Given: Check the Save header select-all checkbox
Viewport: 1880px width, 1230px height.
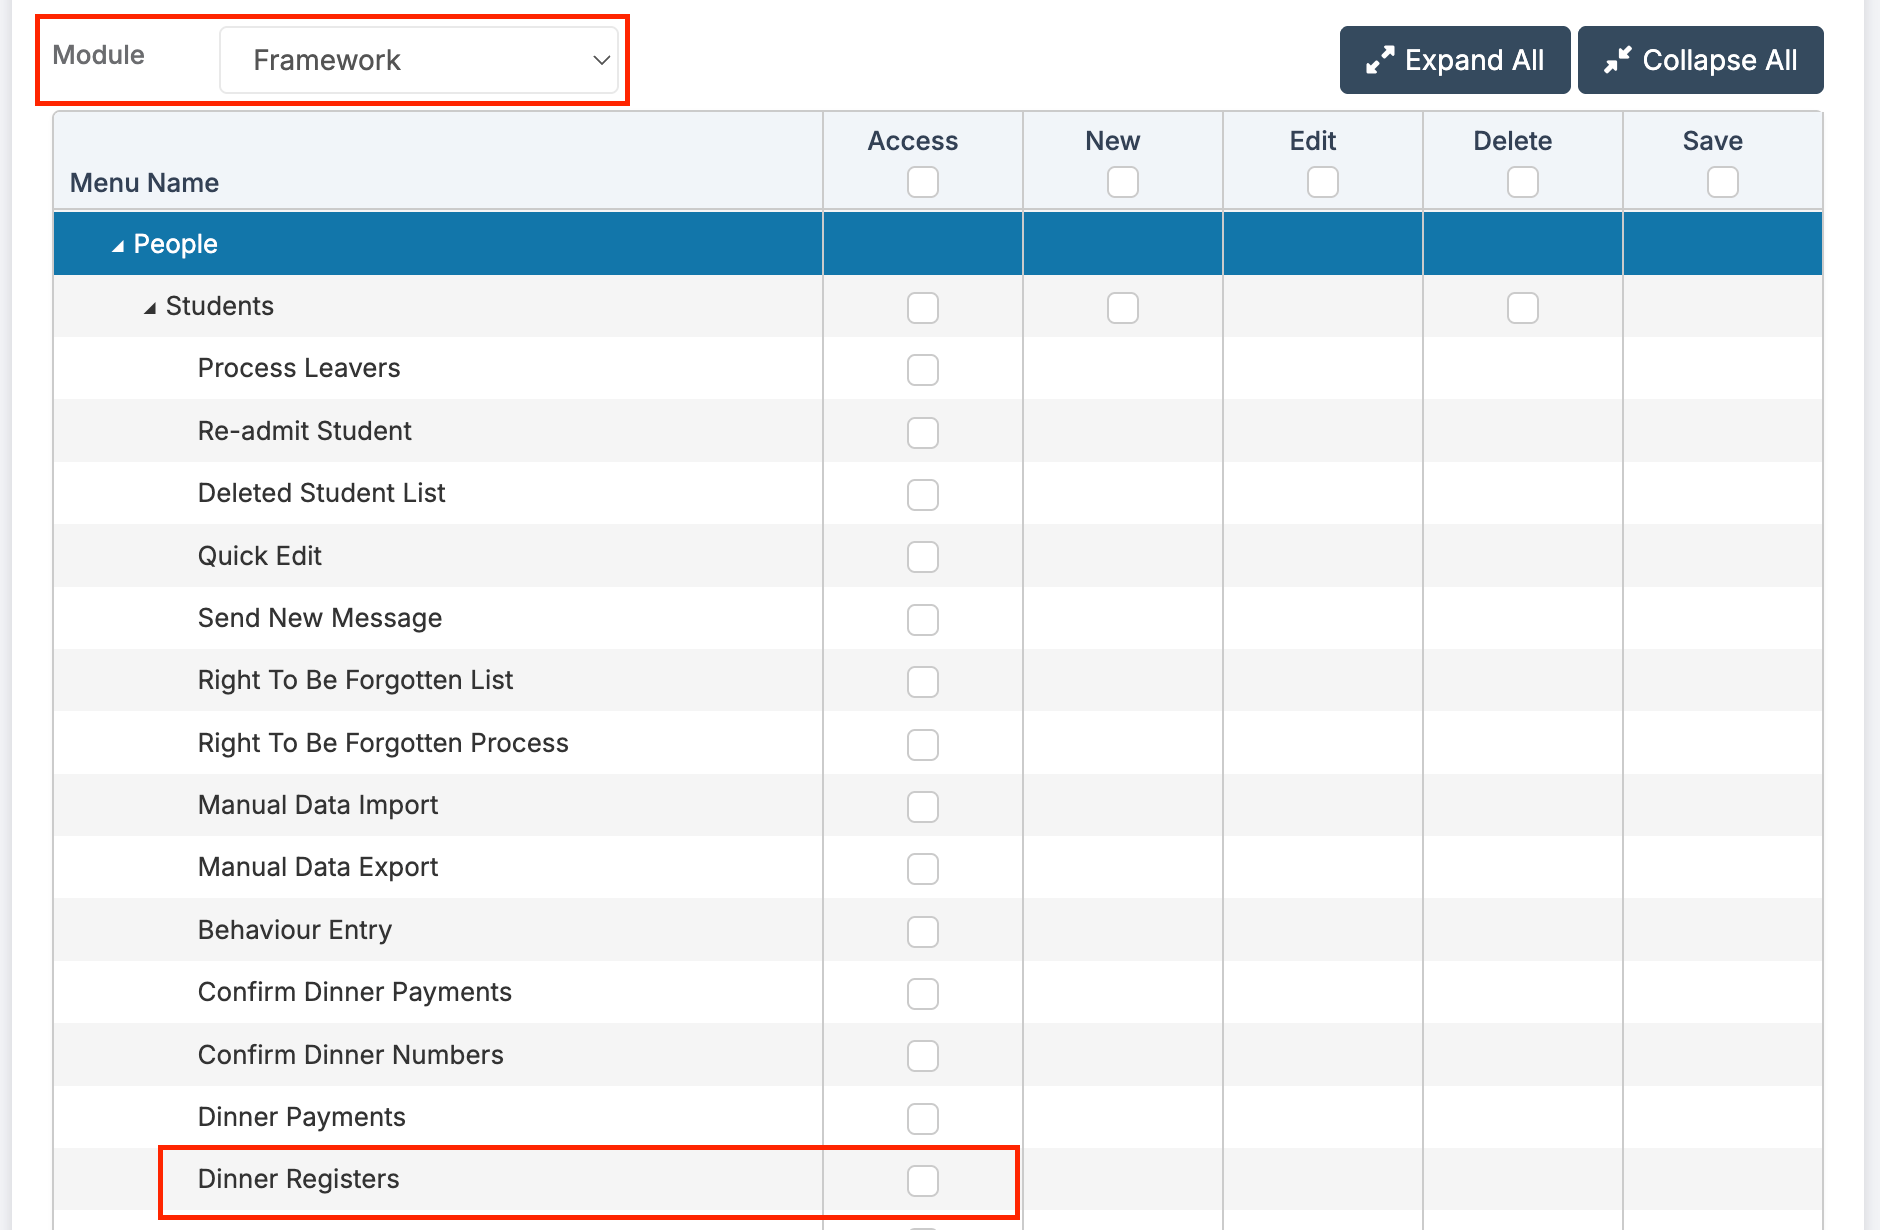Looking at the screenshot, I should (1723, 182).
